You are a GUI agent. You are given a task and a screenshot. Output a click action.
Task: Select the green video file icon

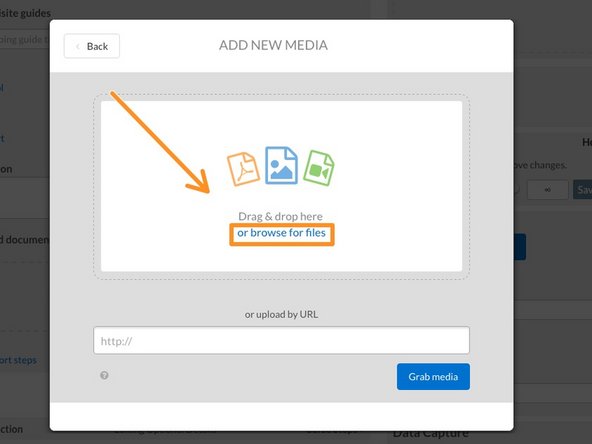(x=319, y=168)
